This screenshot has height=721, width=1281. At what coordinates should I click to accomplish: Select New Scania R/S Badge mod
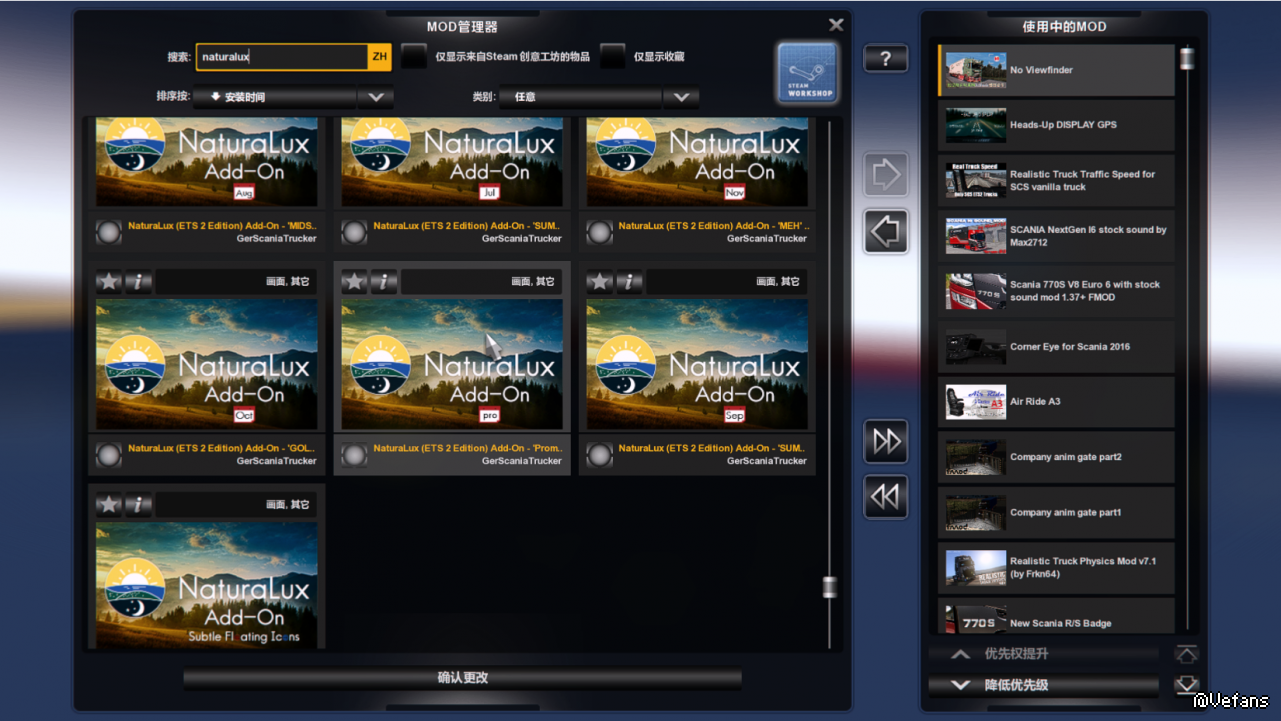tap(1057, 618)
